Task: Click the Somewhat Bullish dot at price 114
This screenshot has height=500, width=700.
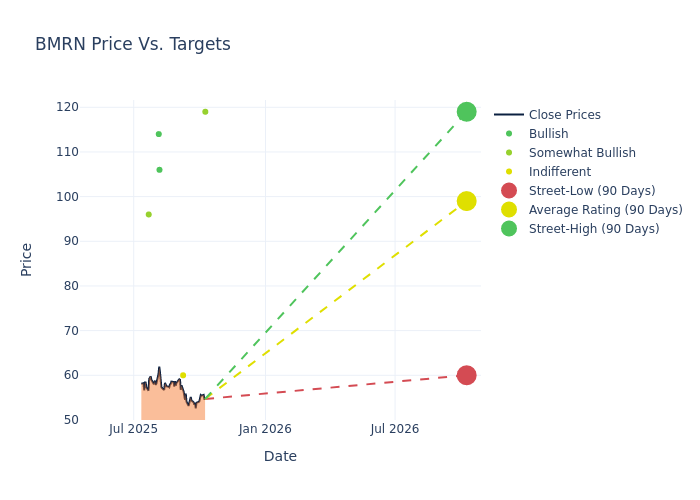Action: (x=158, y=134)
